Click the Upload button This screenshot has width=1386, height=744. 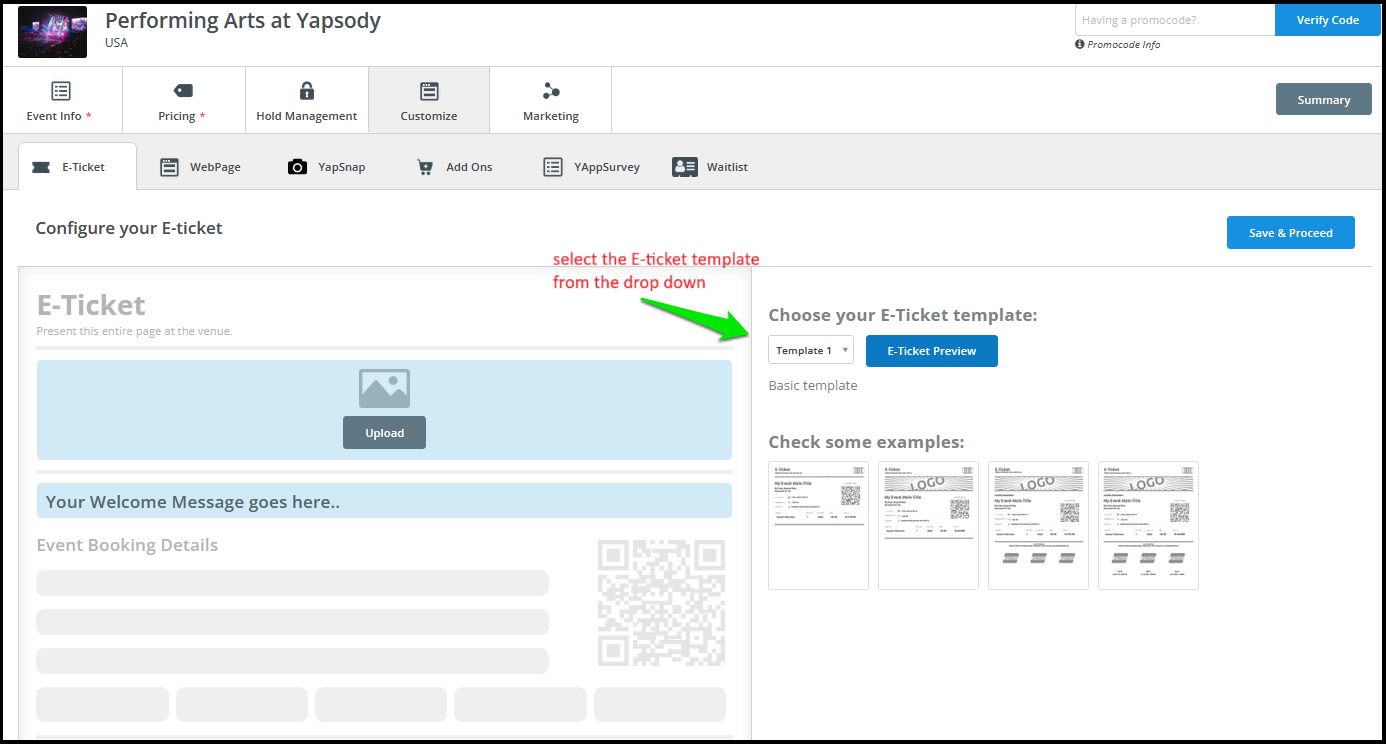384,433
